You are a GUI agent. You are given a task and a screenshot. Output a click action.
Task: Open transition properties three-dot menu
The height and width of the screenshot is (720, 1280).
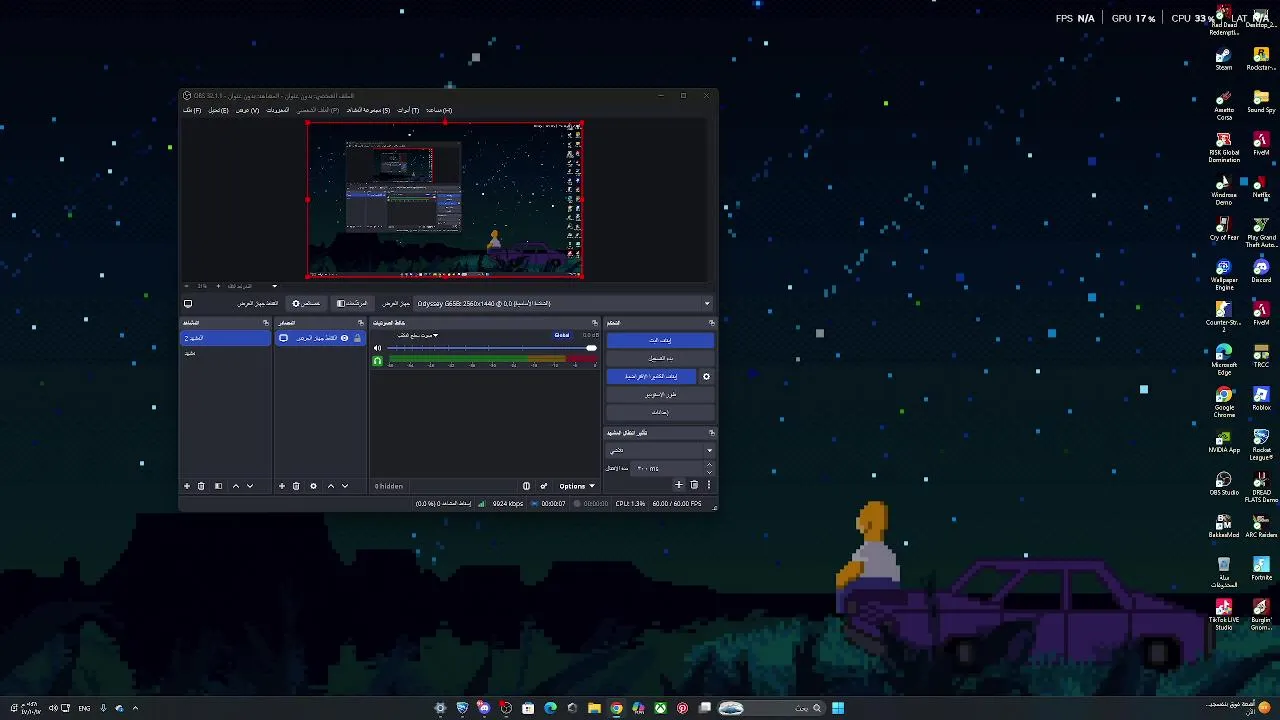pyautogui.click(x=709, y=485)
